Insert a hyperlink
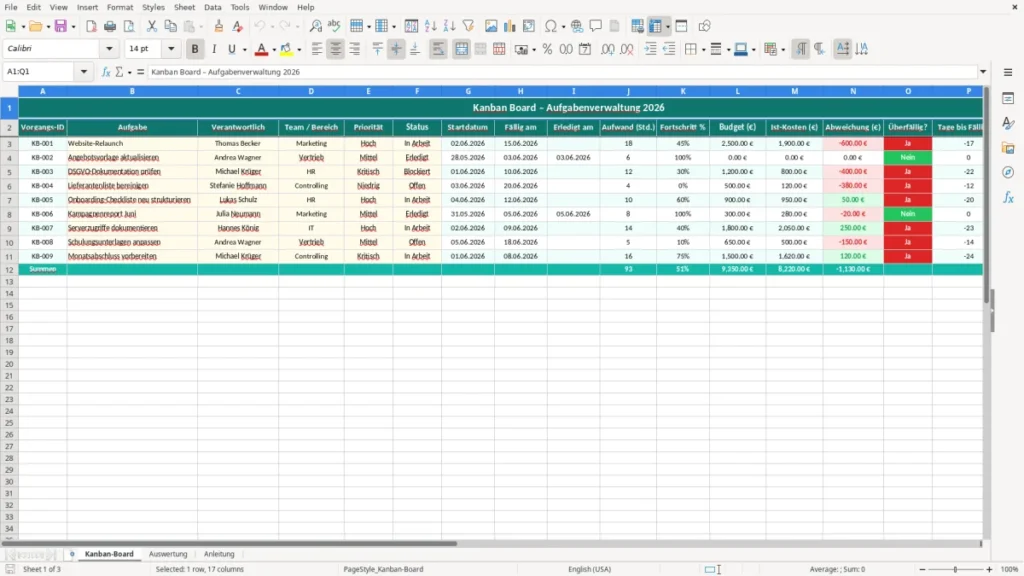Screen dimensions: 1024x576 [577, 26]
